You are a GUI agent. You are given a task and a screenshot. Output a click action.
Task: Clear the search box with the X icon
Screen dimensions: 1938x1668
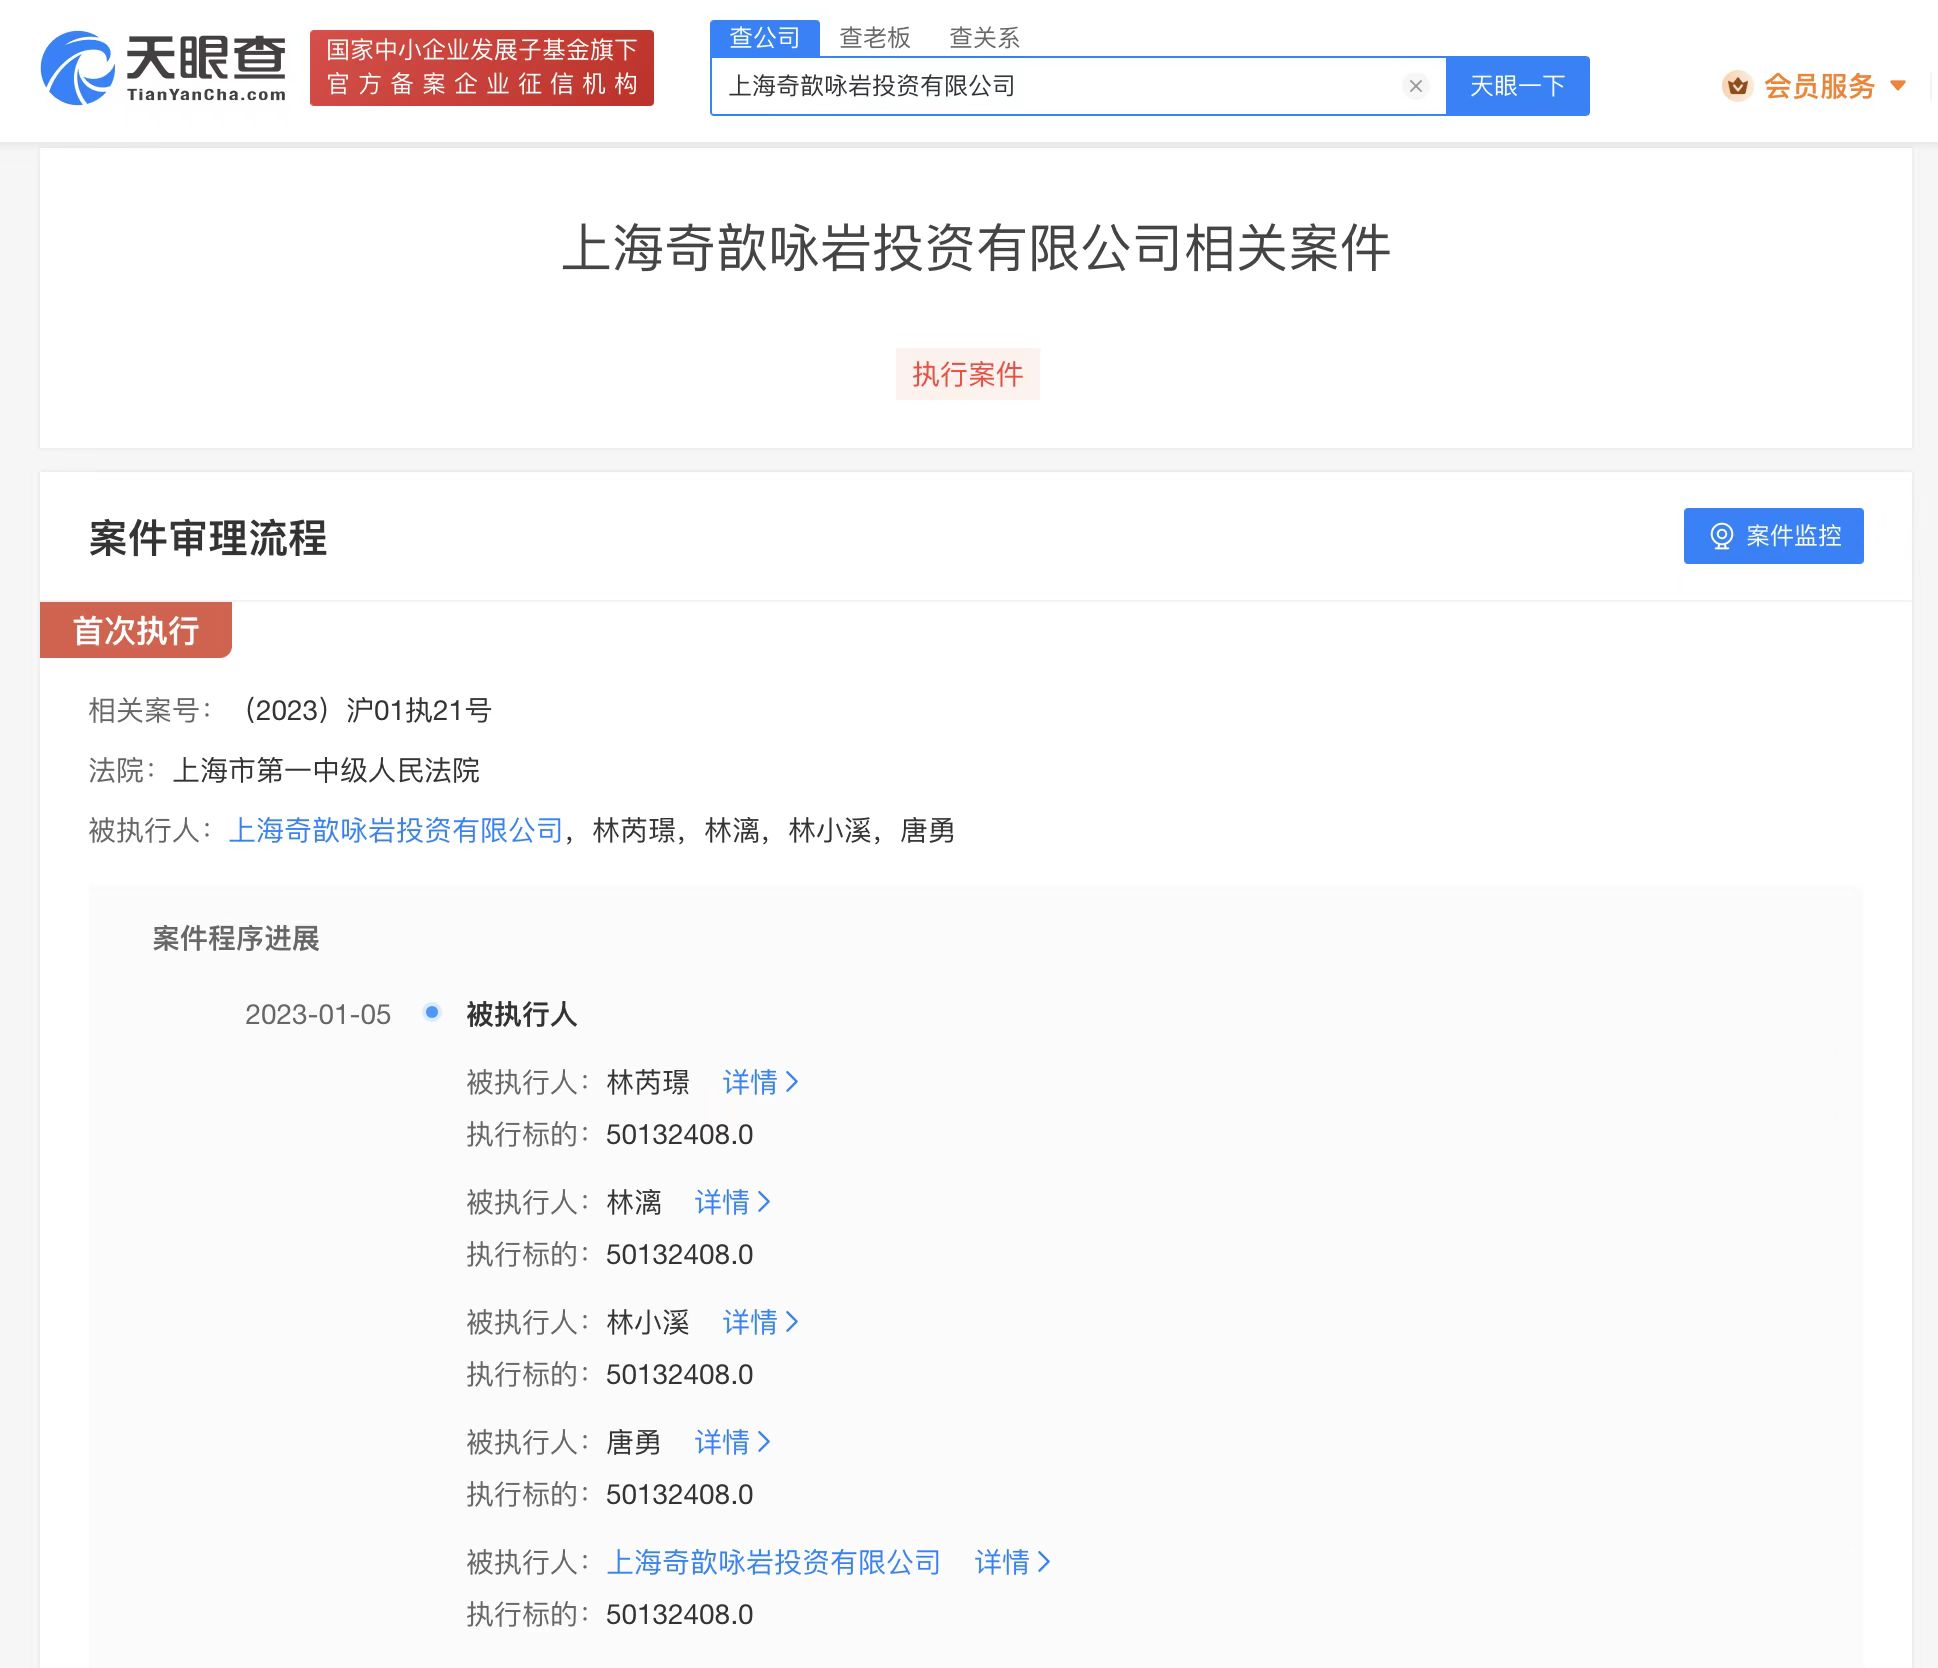click(x=1415, y=86)
